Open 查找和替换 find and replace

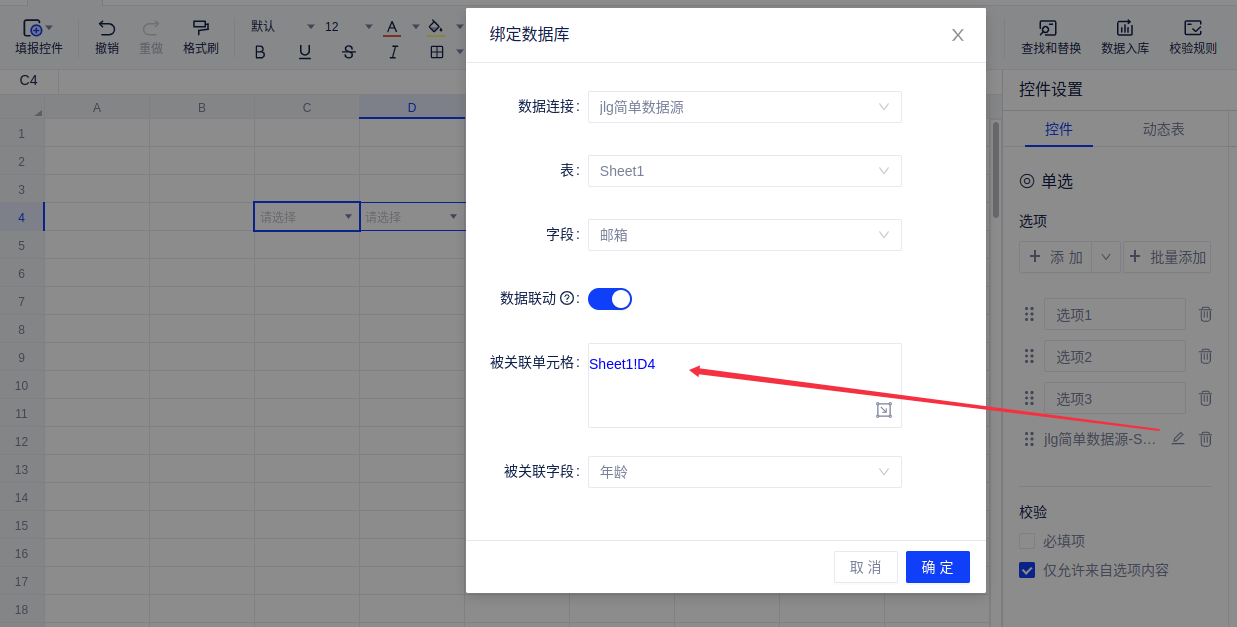click(1050, 36)
